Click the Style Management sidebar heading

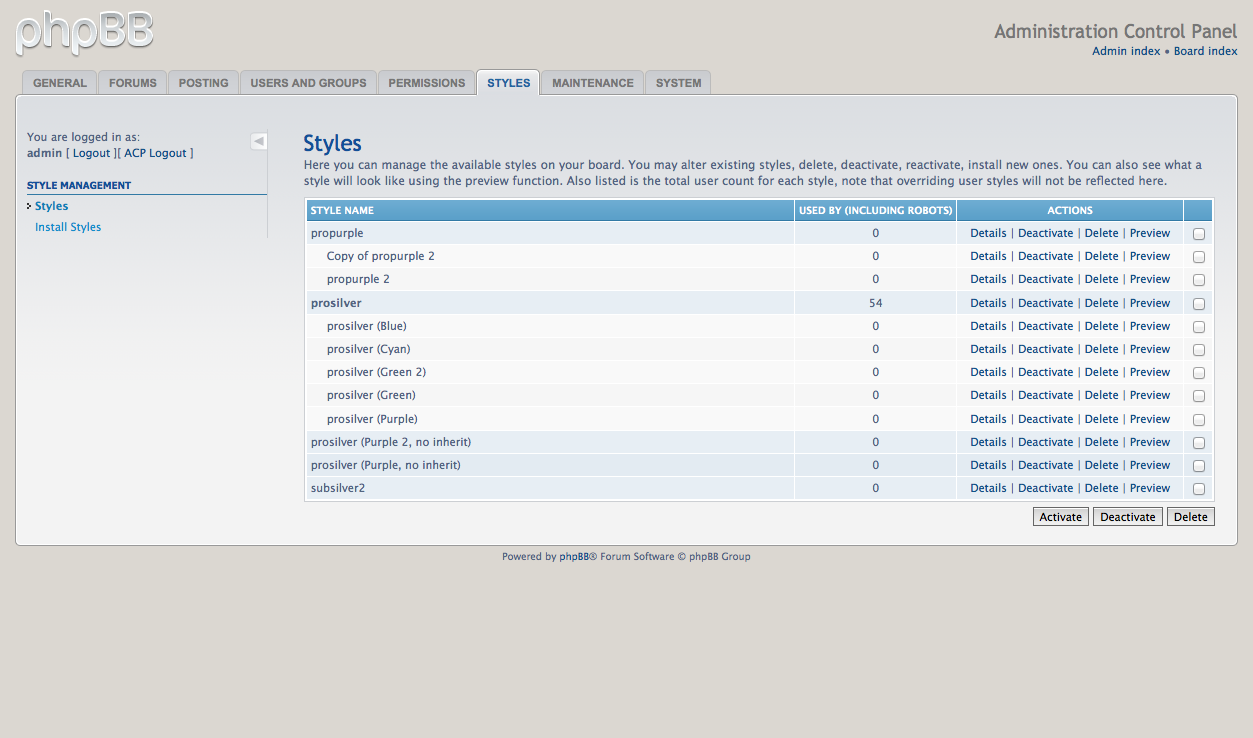[x=79, y=185]
